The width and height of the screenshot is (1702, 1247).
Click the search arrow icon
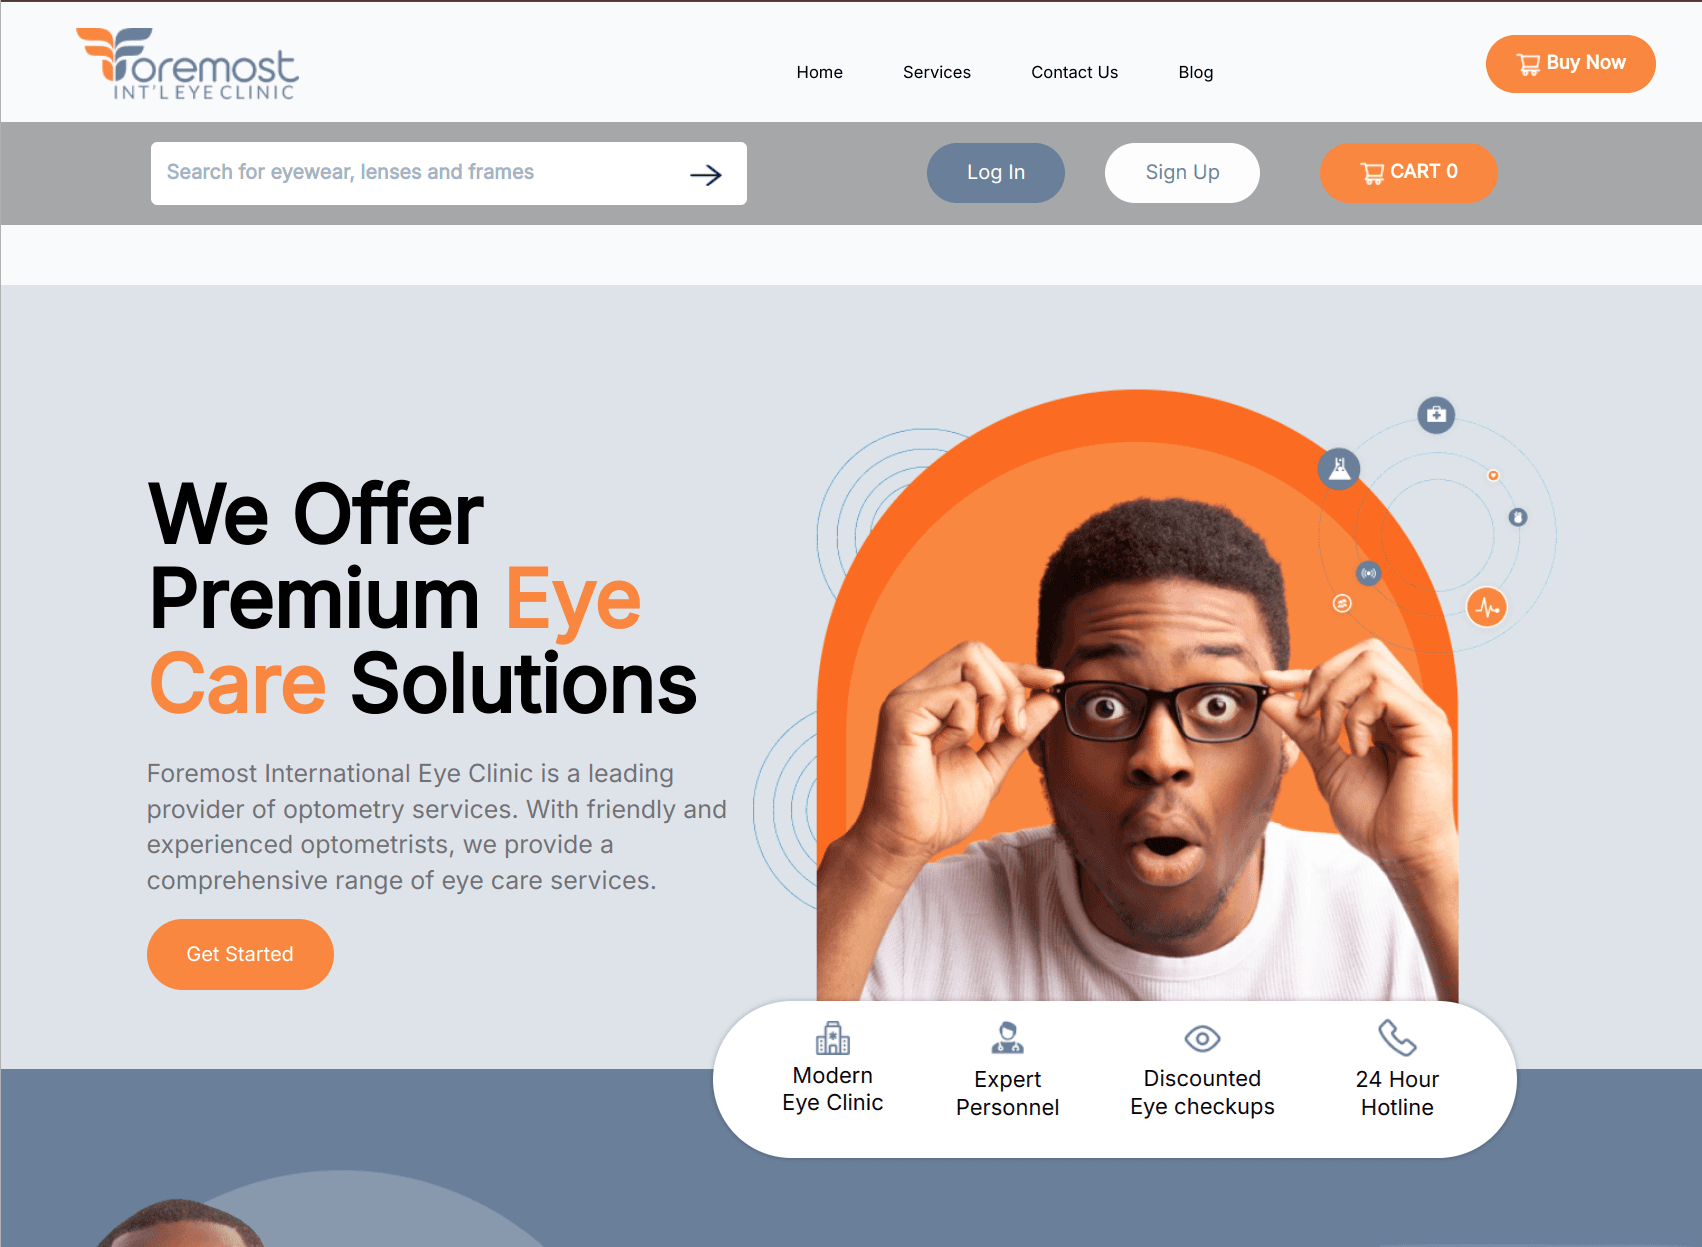click(x=706, y=175)
